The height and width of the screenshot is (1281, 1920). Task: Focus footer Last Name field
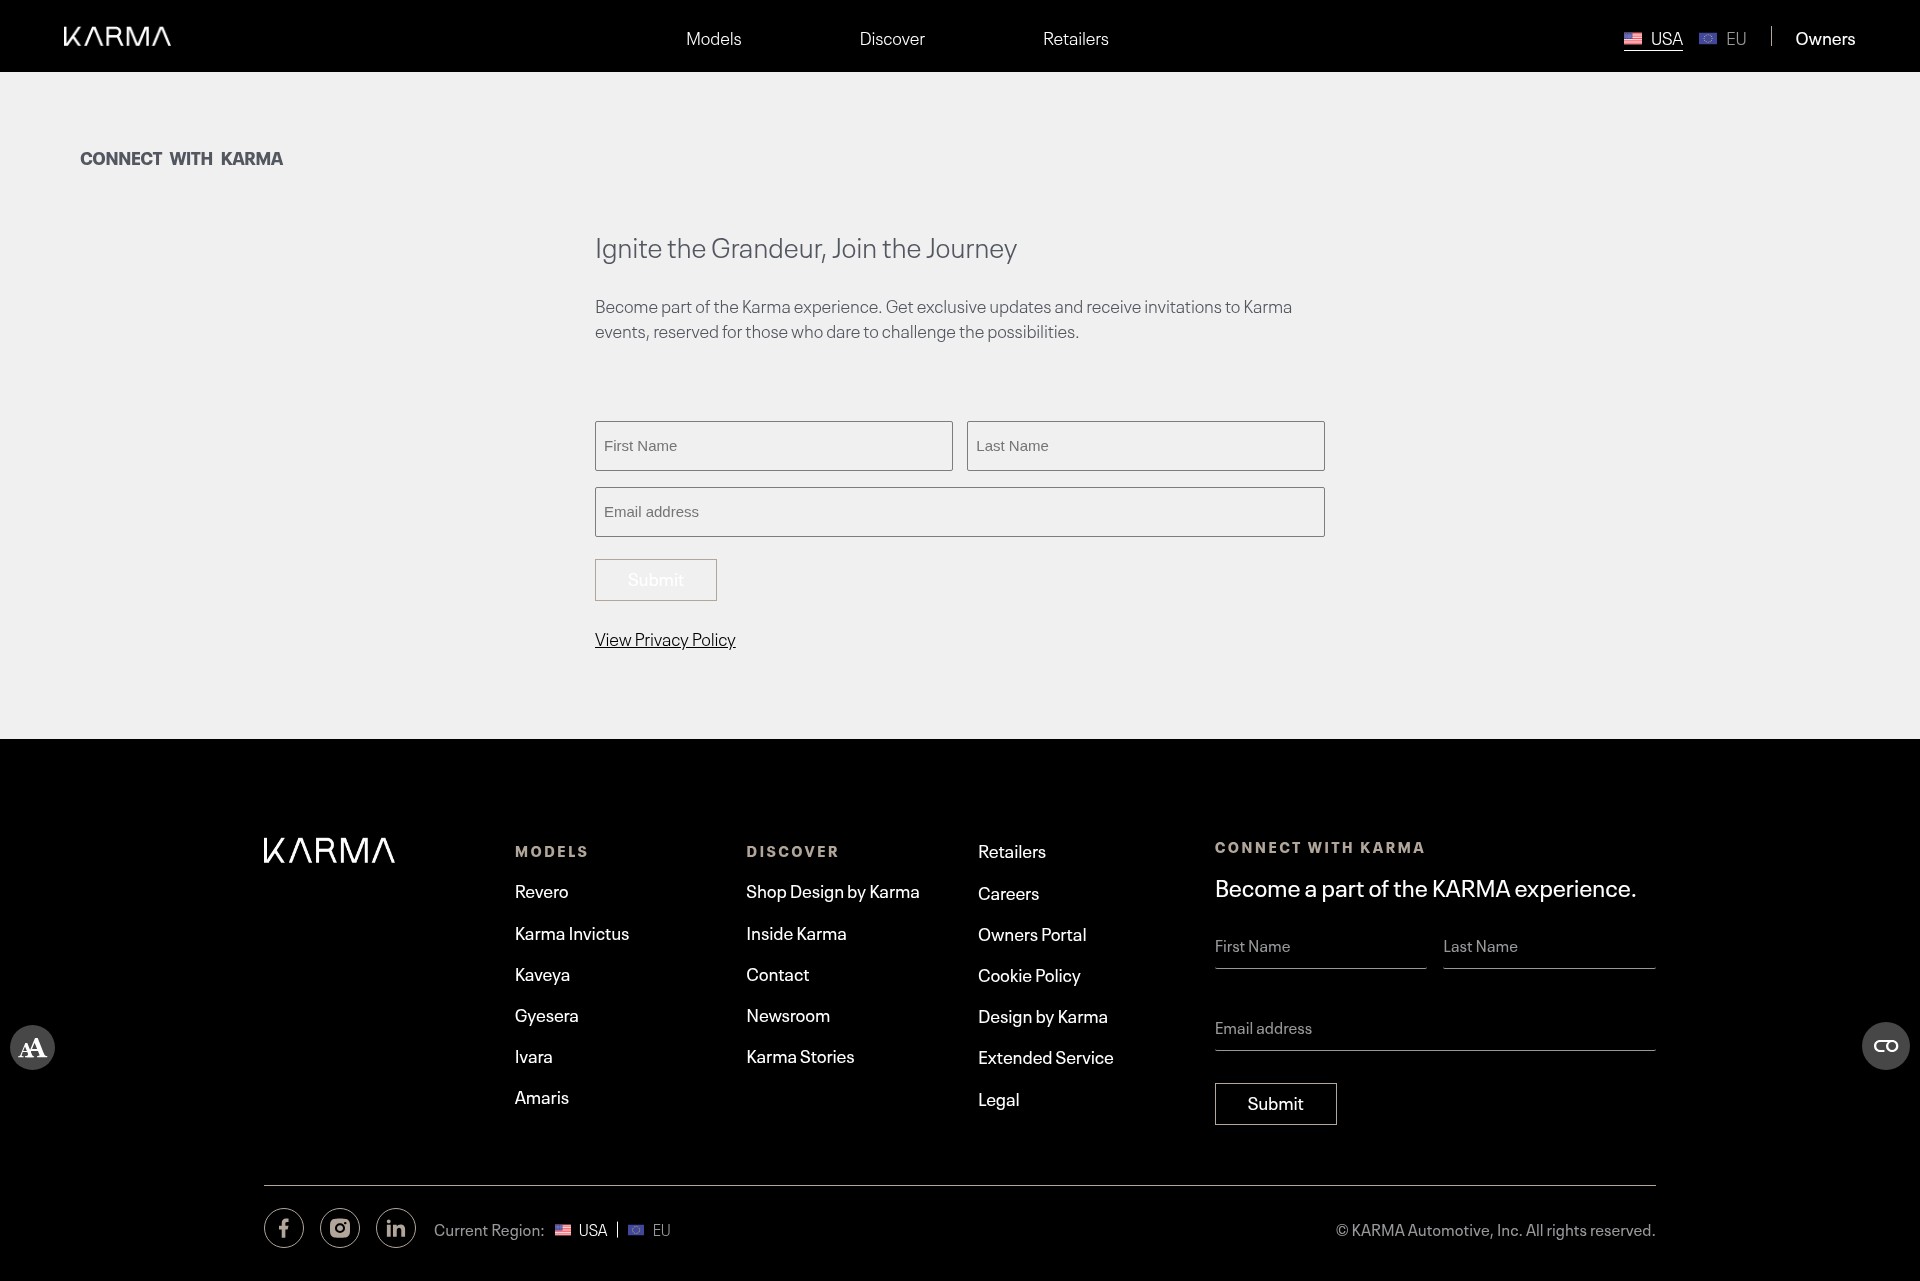point(1549,947)
